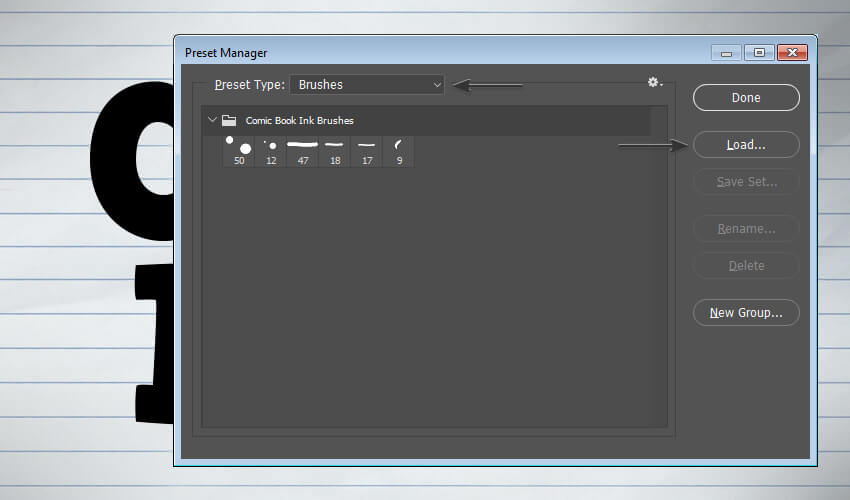Image resolution: width=850 pixels, height=500 pixels.
Task: Click the Load... button
Action: tap(746, 145)
